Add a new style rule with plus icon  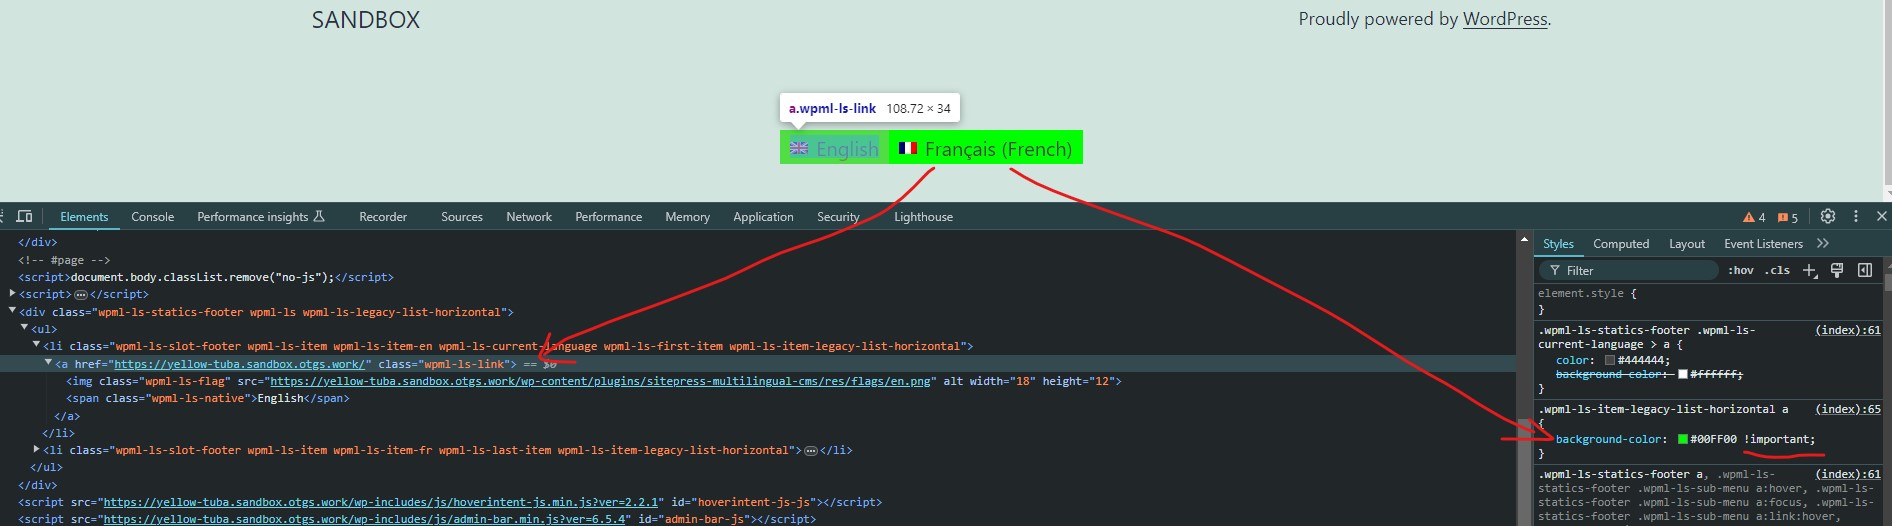1810,271
